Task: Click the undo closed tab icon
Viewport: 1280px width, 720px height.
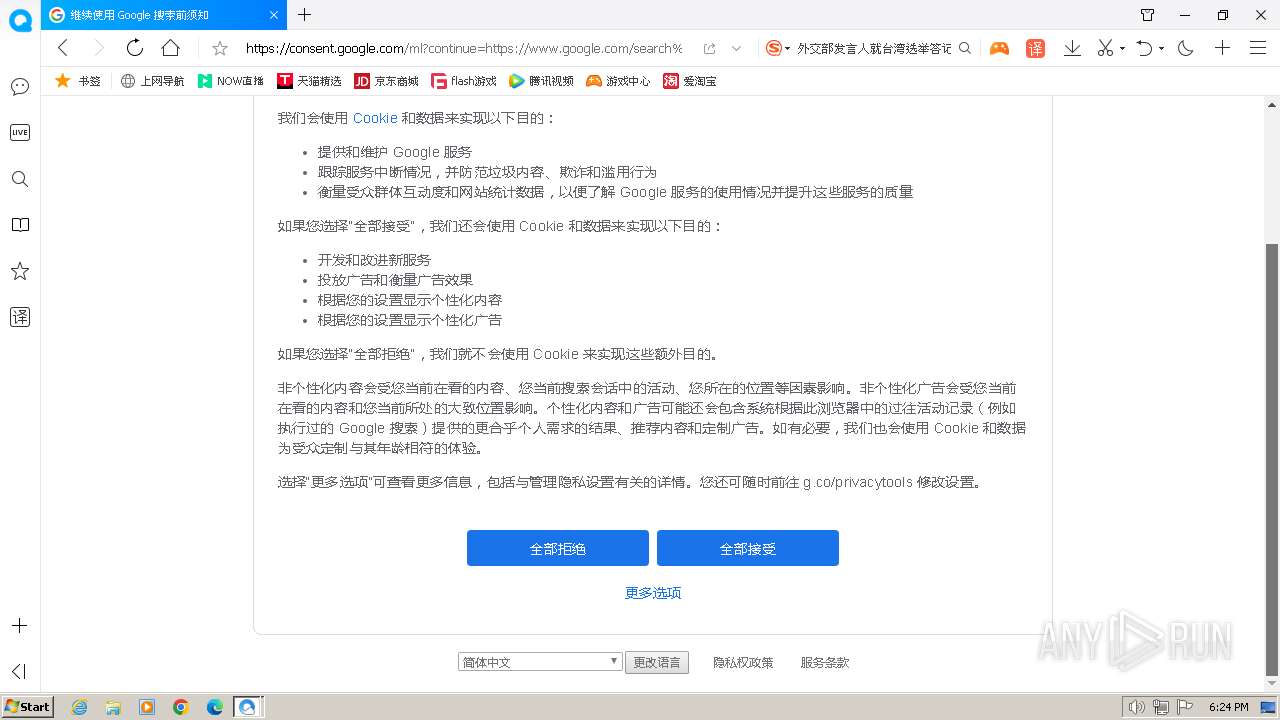Action: (x=1145, y=48)
